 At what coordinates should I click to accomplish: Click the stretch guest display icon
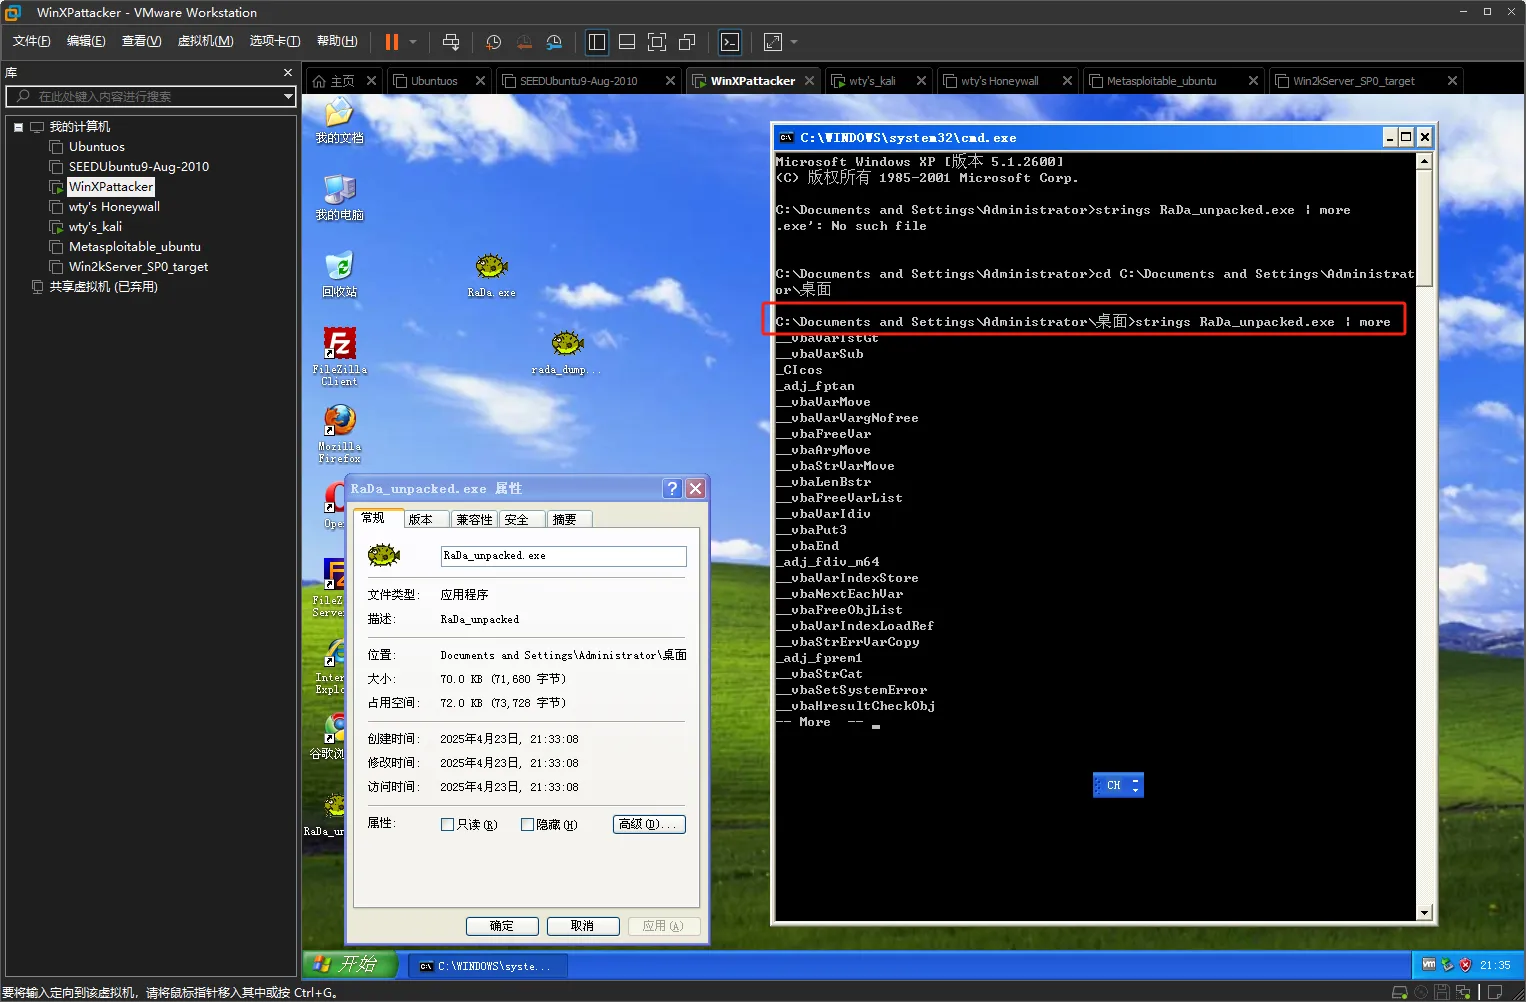[773, 42]
